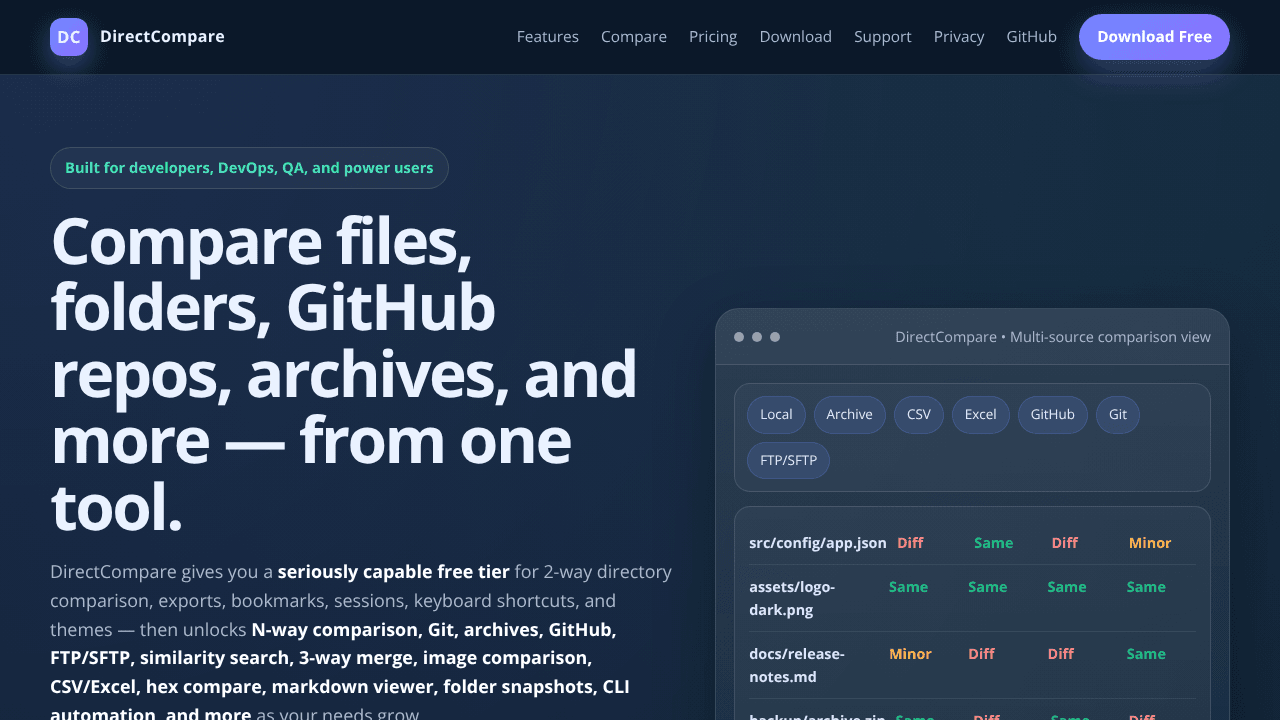Click the 'seriously capable free tier' bold text
Viewport: 1280px width, 720px height.
394,572
